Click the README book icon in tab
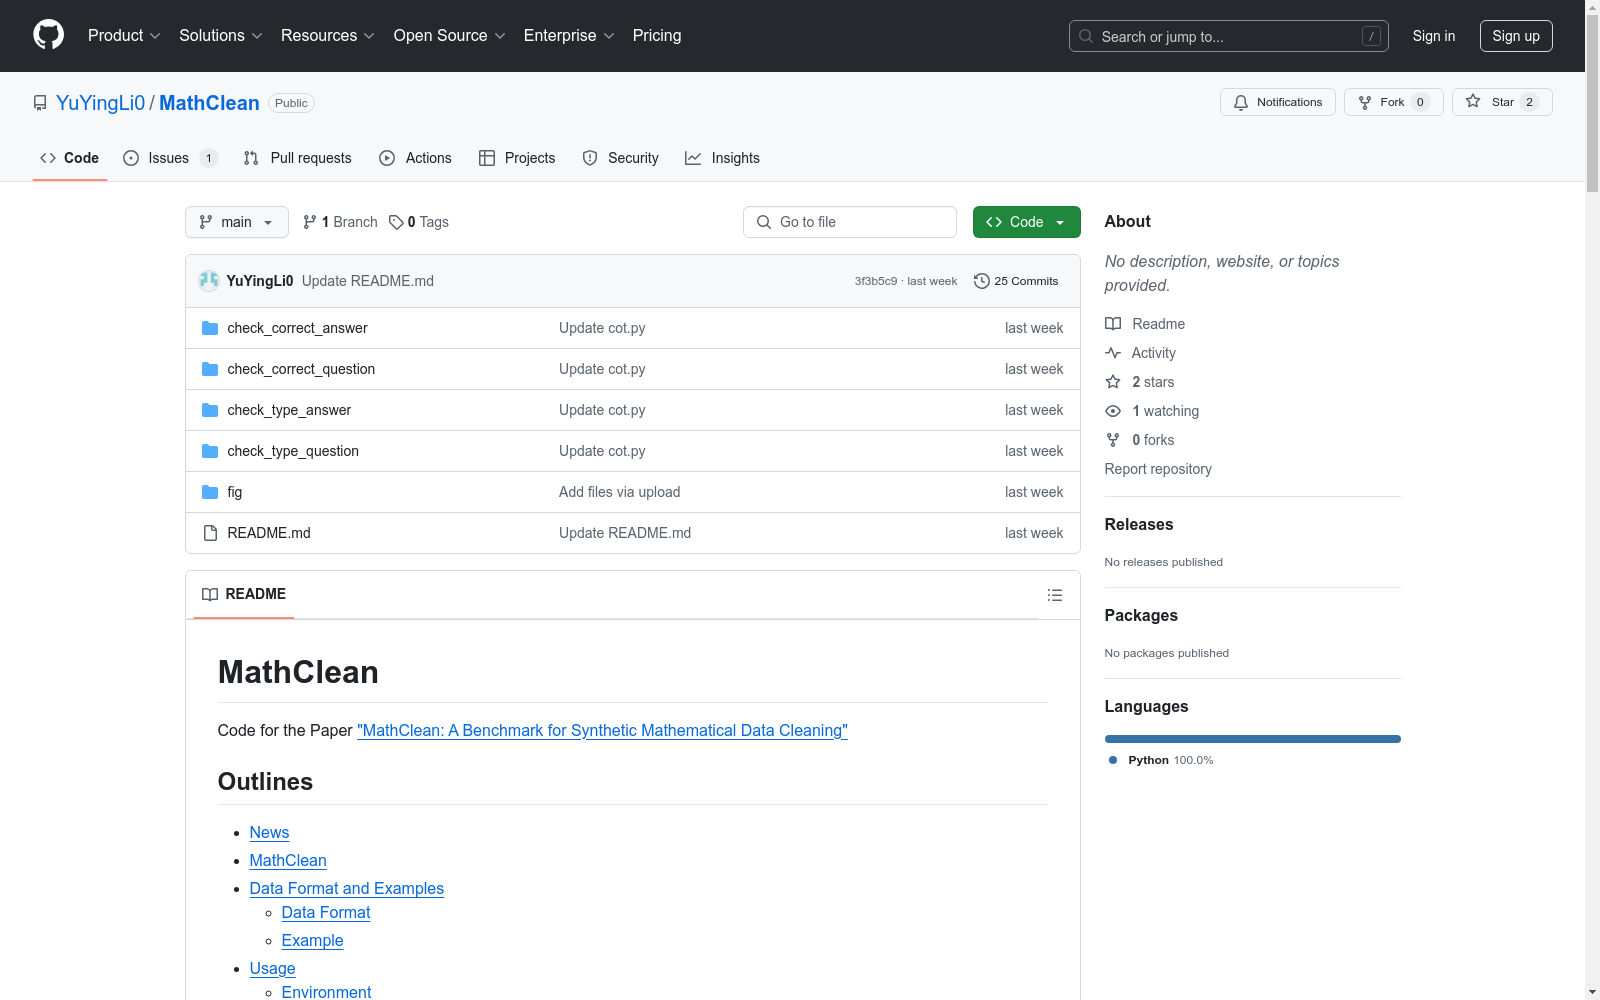Image resolution: width=1600 pixels, height=1000 pixels. click(x=210, y=595)
